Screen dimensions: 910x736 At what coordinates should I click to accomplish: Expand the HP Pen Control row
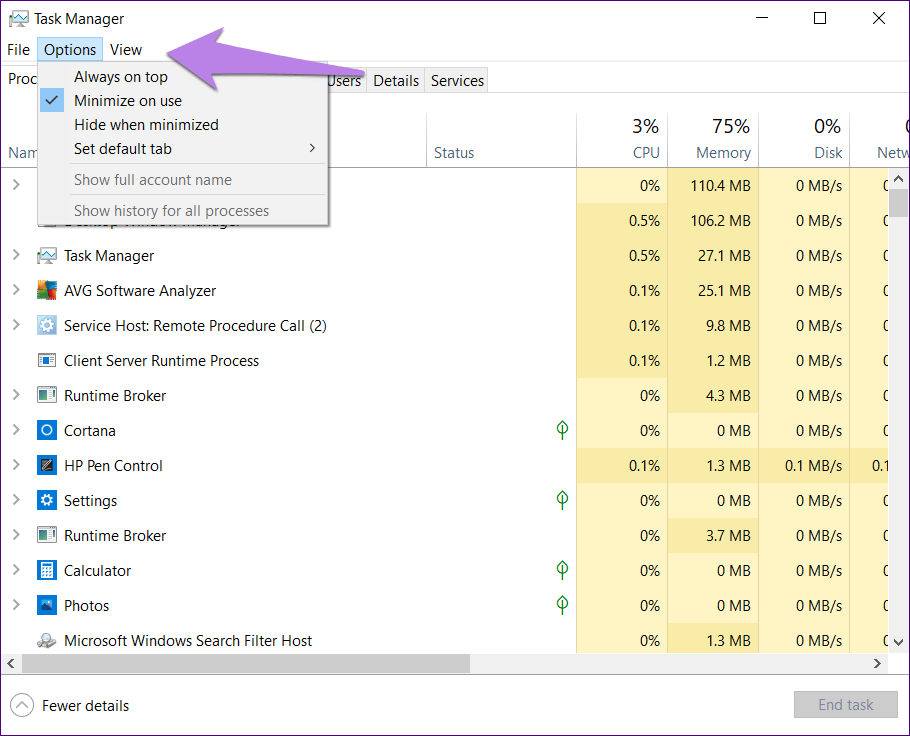click(x=16, y=464)
